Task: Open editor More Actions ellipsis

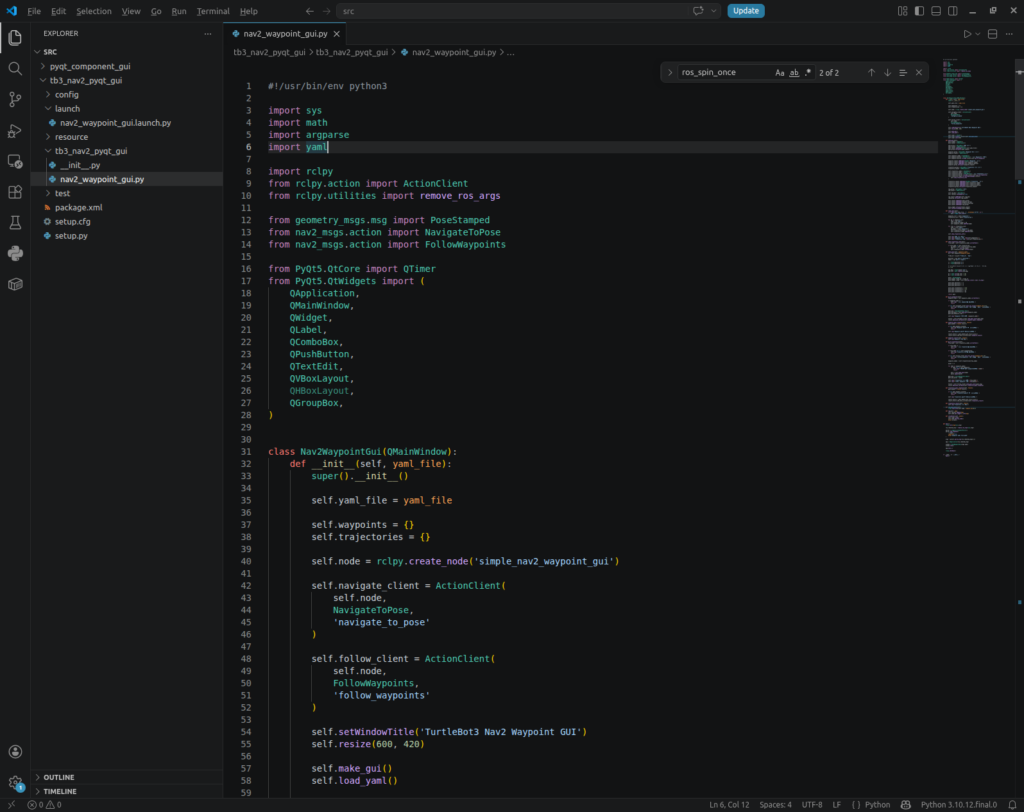Action: point(1010,34)
